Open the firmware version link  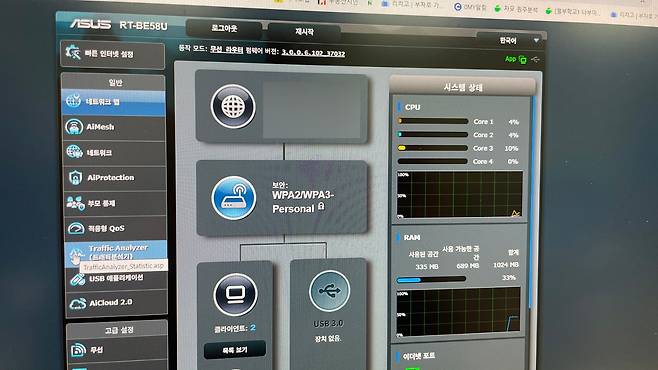pyautogui.click(x=313, y=53)
